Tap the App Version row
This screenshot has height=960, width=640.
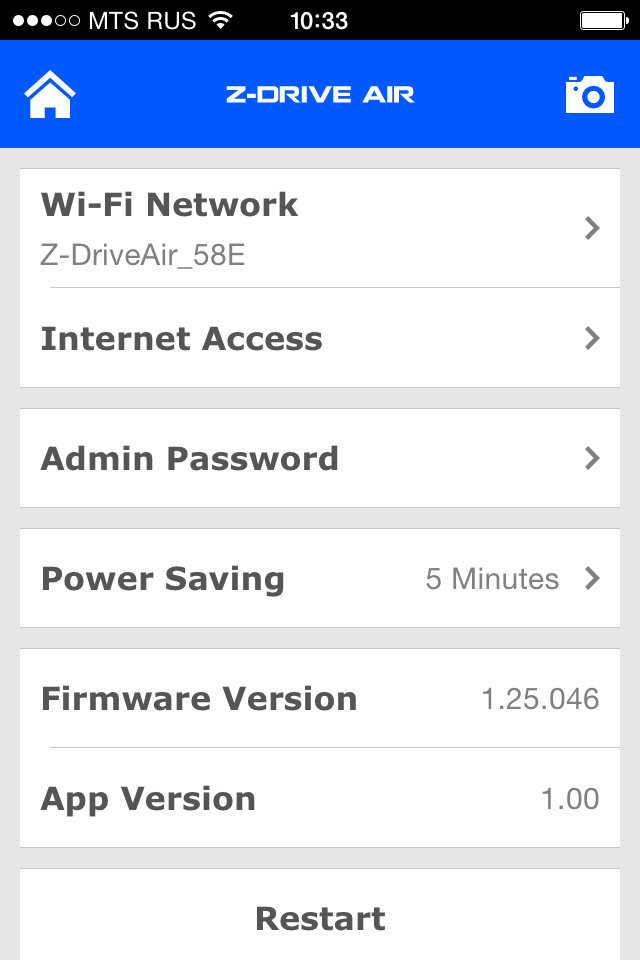click(320, 798)
